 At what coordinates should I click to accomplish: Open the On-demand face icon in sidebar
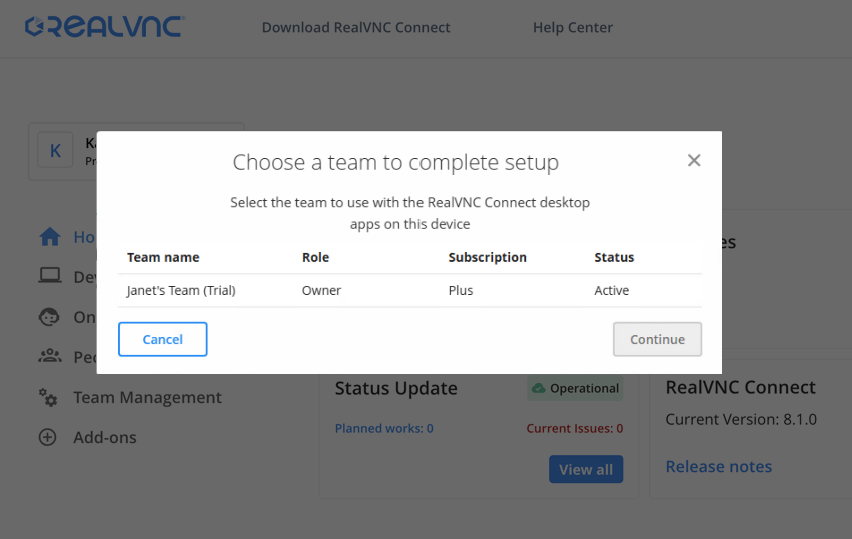49,317
